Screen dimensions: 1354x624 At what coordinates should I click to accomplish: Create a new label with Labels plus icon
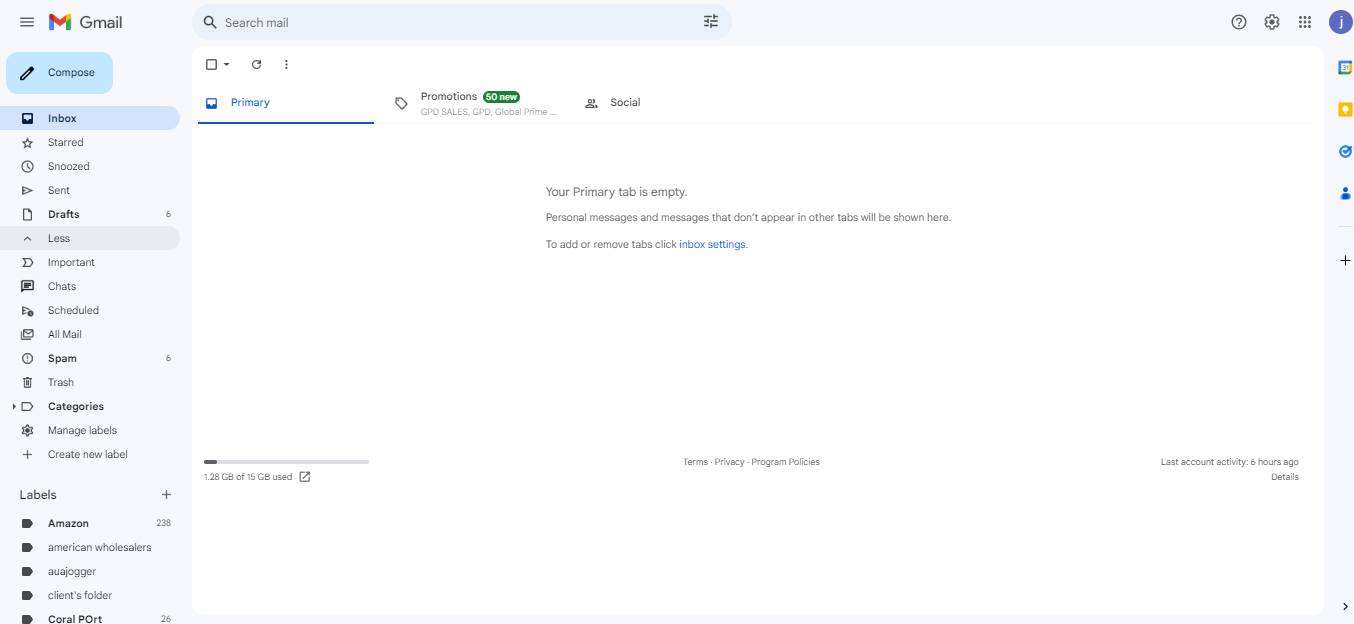coord(166,495)
